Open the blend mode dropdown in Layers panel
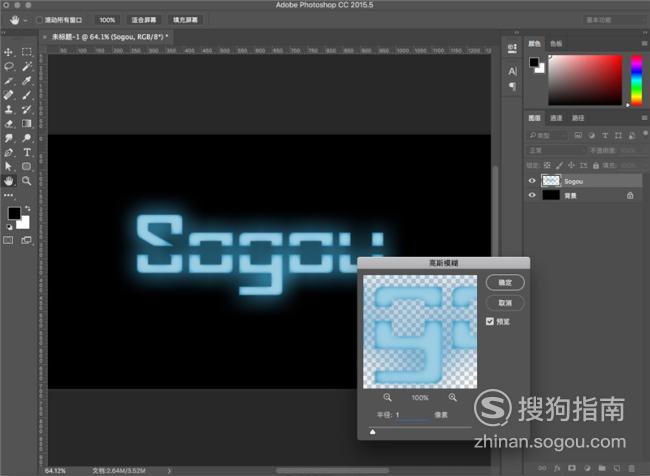 click(555, 151)
